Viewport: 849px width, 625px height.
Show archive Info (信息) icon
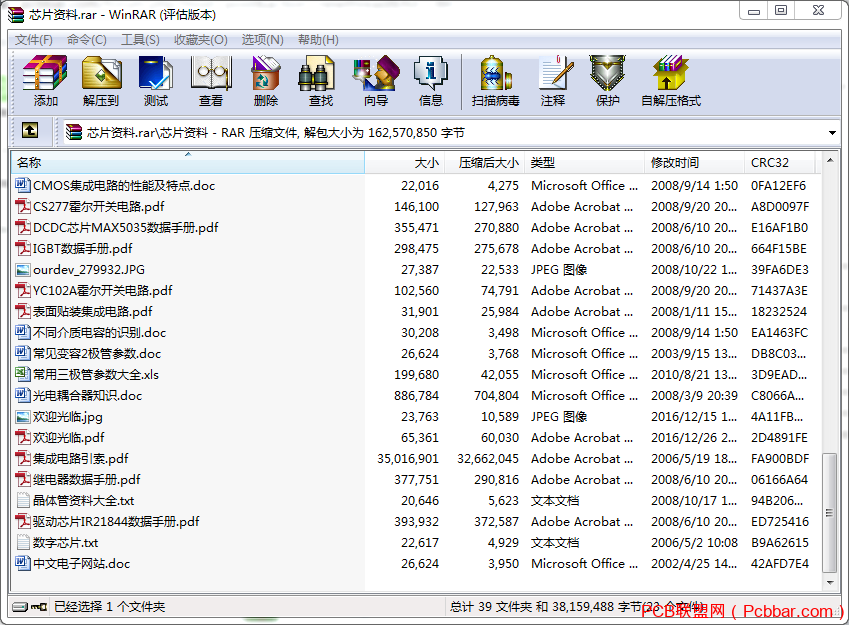430,73
